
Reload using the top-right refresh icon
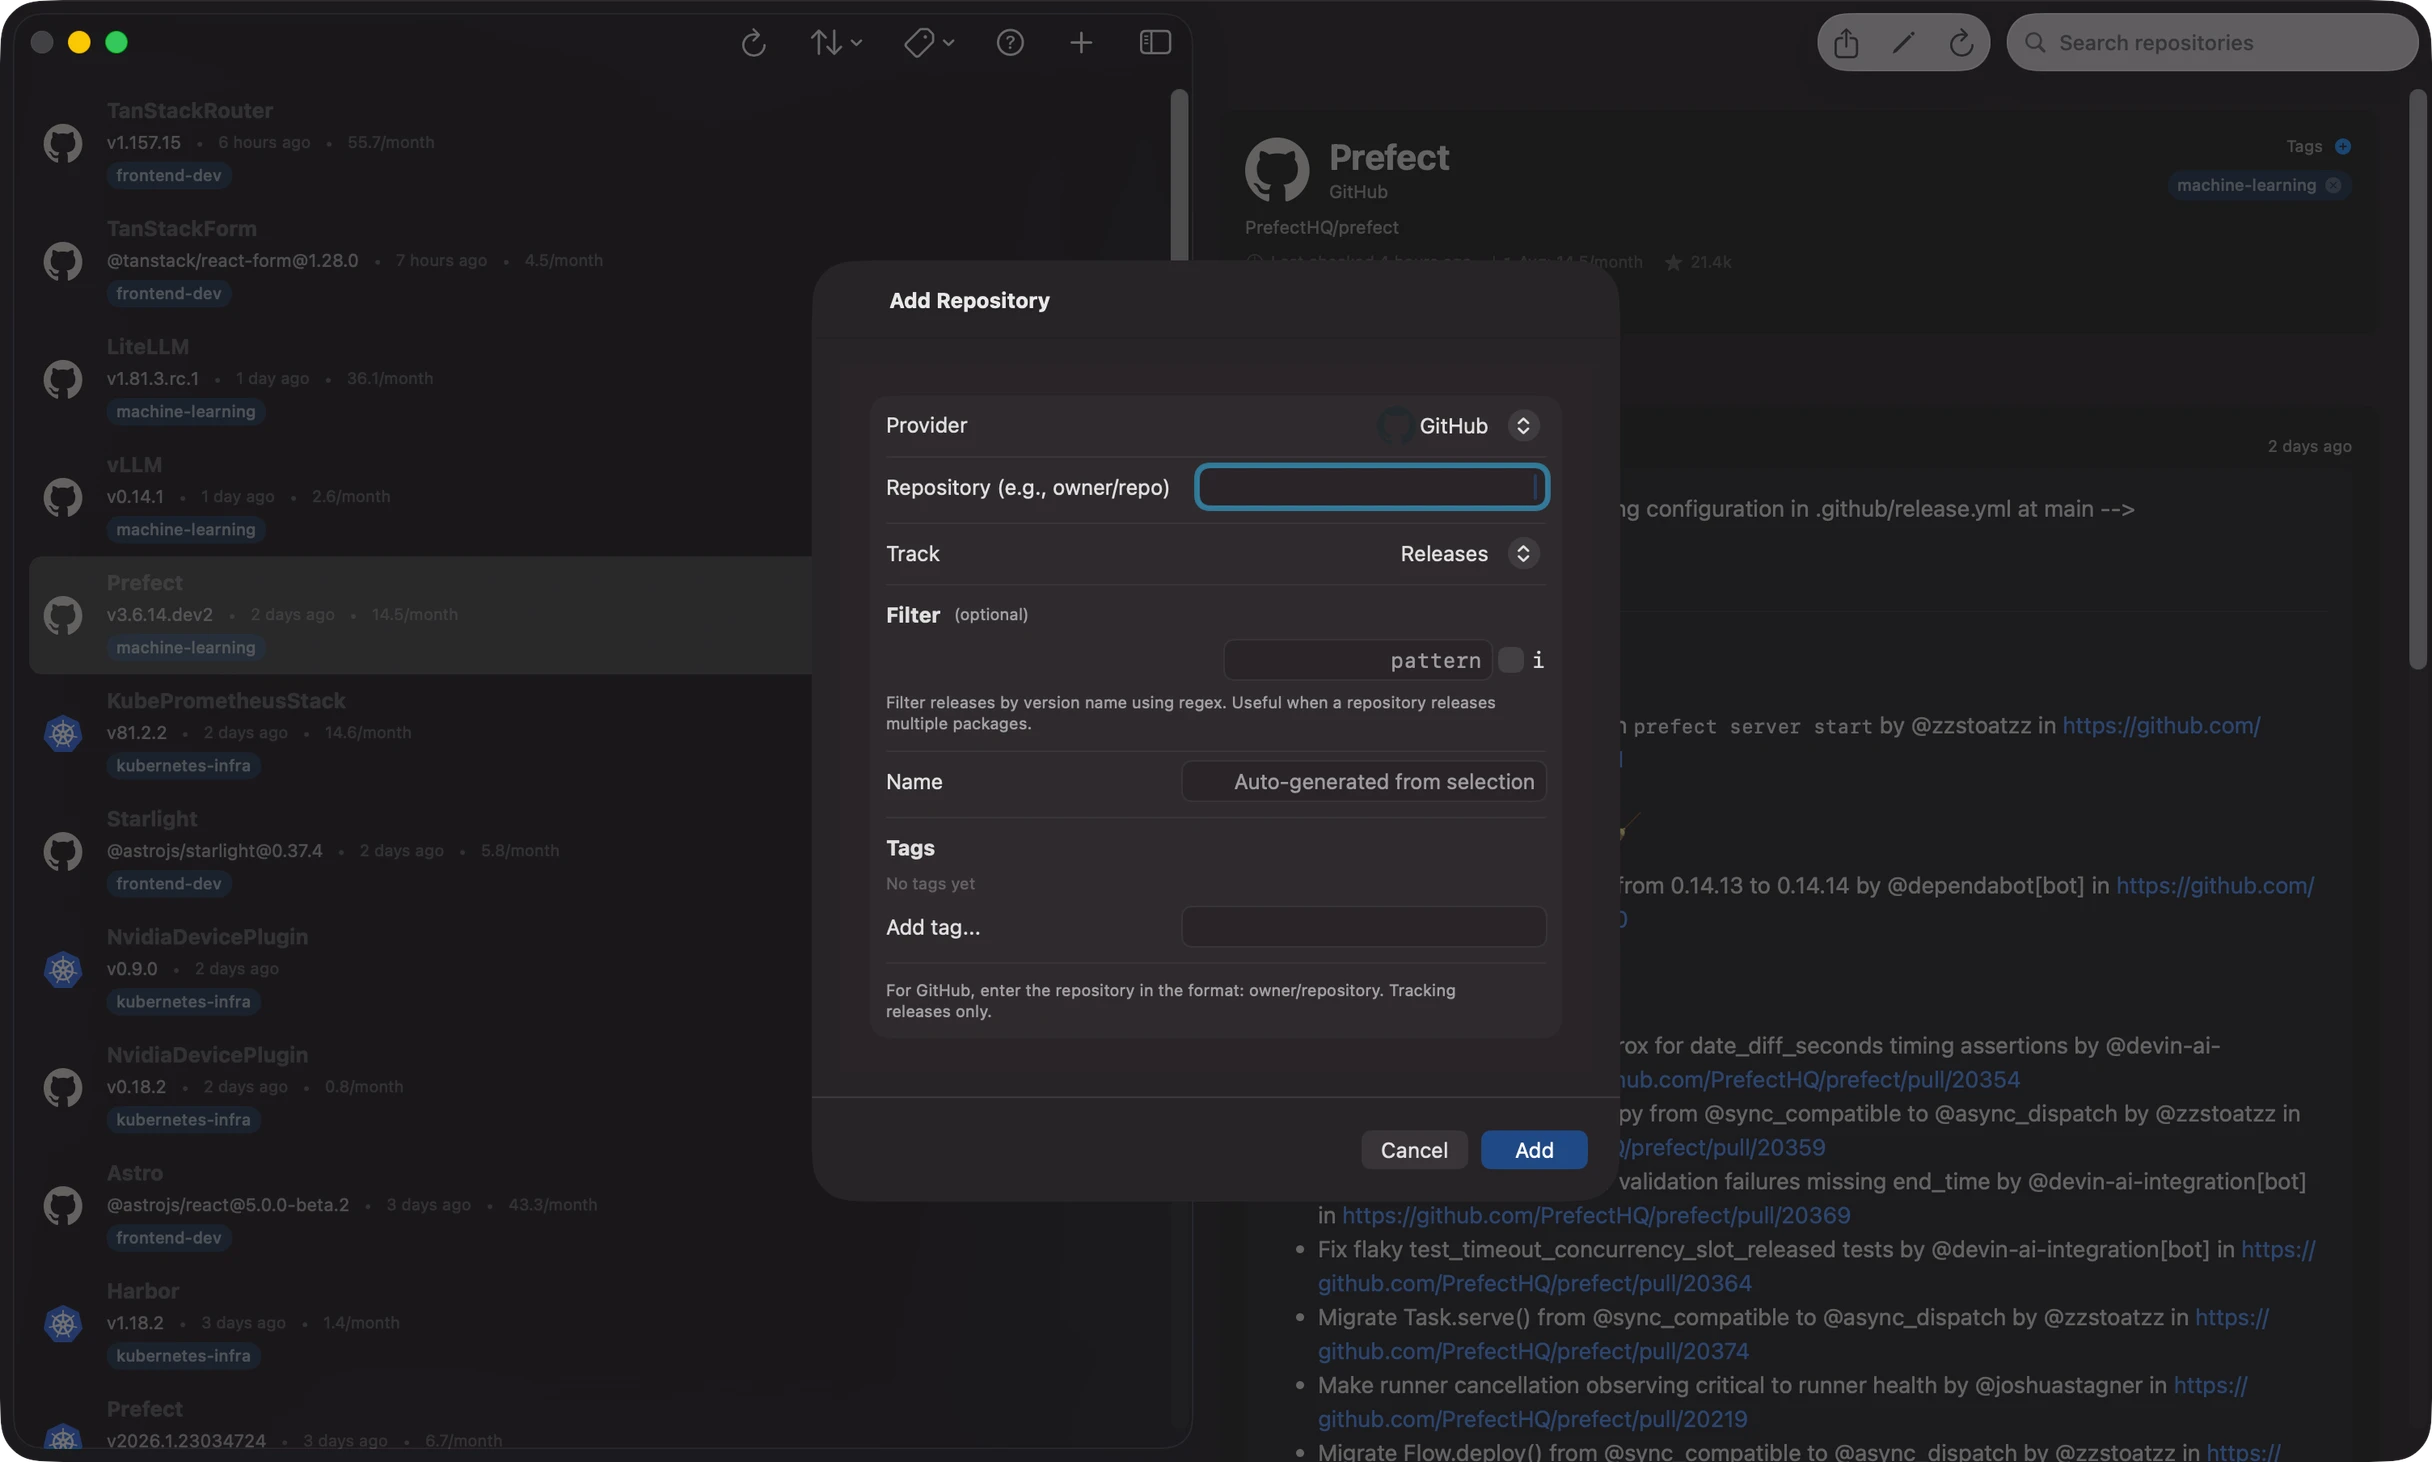point(1960,42)
